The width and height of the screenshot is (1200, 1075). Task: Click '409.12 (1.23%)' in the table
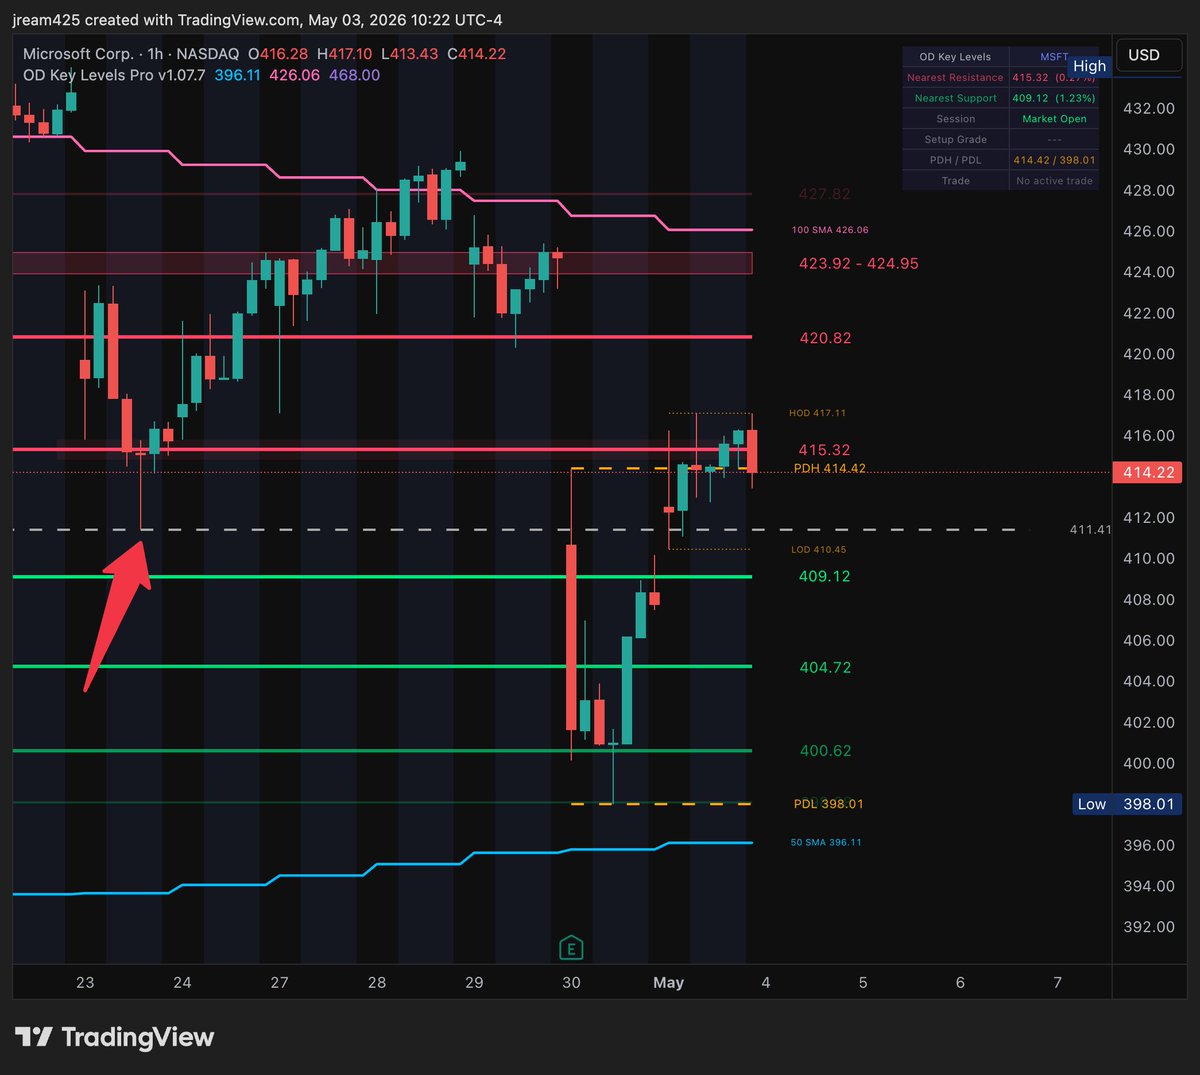click(x=1054, y=98)
